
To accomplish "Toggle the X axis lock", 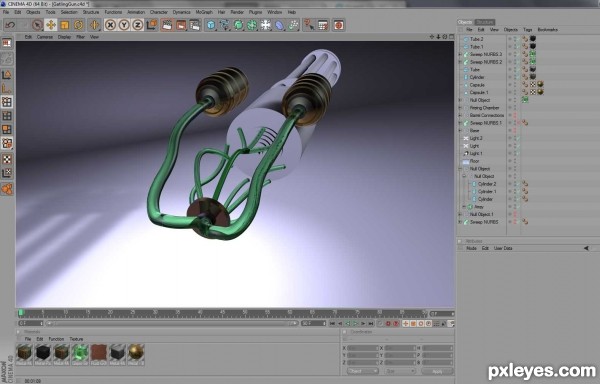I will pyautogui.click(x=110, y=25).
